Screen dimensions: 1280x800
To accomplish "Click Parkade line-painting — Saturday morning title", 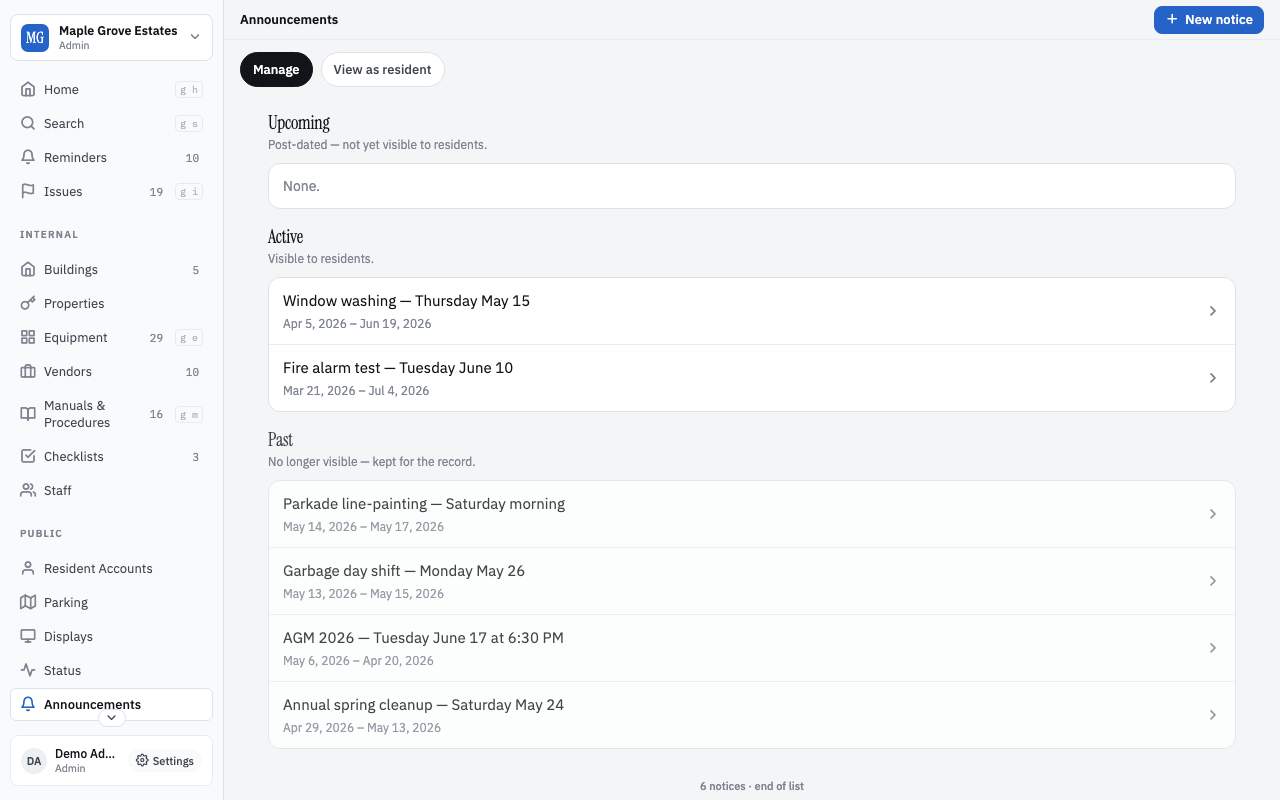I will (x=424, y=504).
